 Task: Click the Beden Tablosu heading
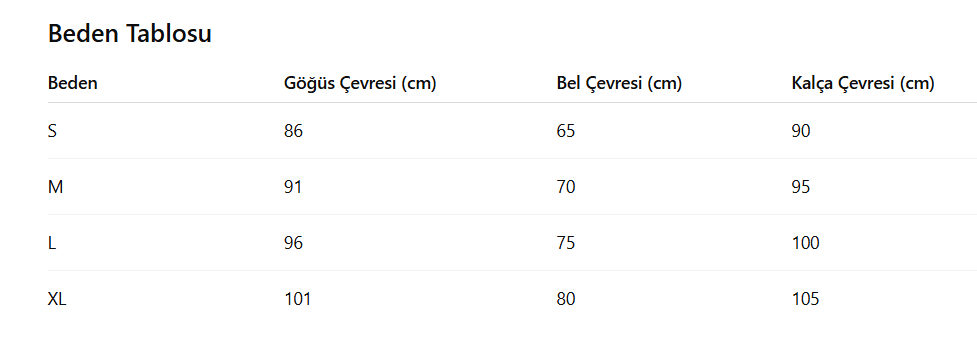[130, 34]
